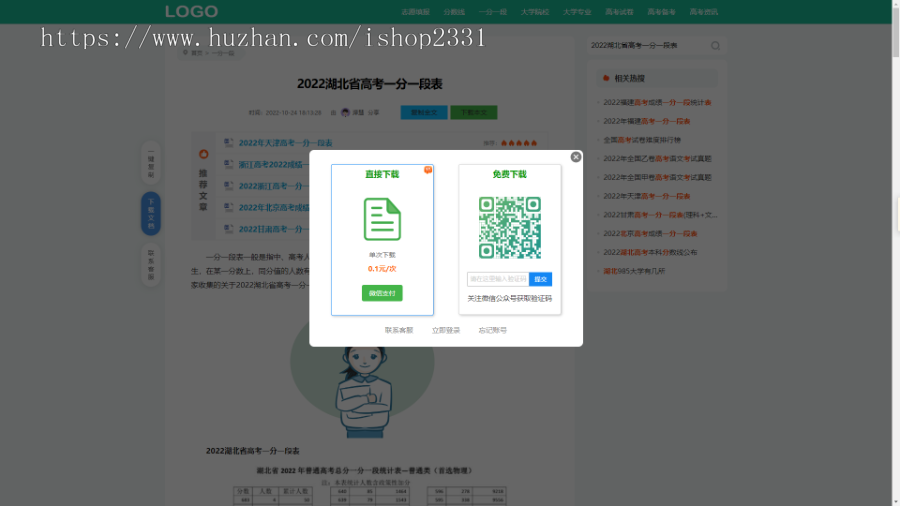This screenshot has width=900, height=506.
Task: Click the orange badge on 直接下载 card
Action: point(428,169)
